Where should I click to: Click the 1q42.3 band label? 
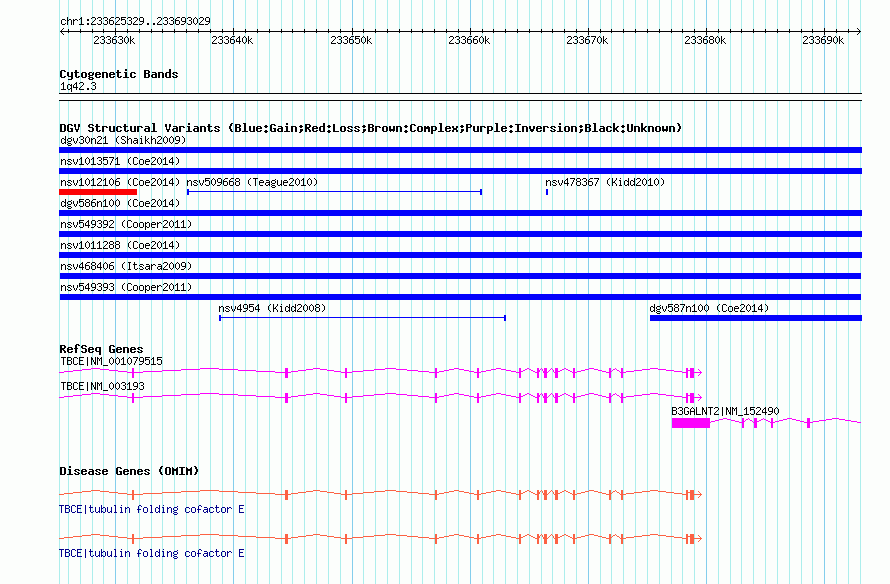[x=78, y=86]
